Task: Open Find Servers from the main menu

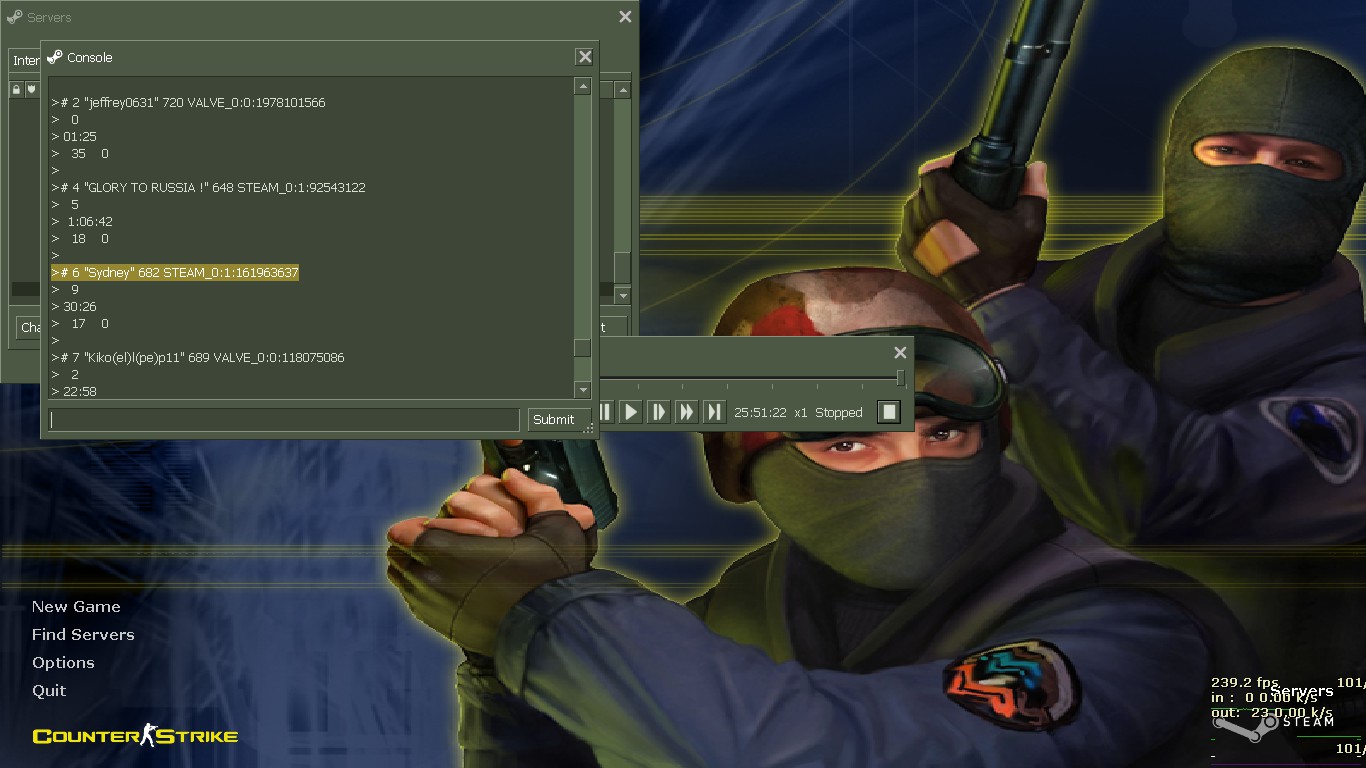Action: [83, 635]
